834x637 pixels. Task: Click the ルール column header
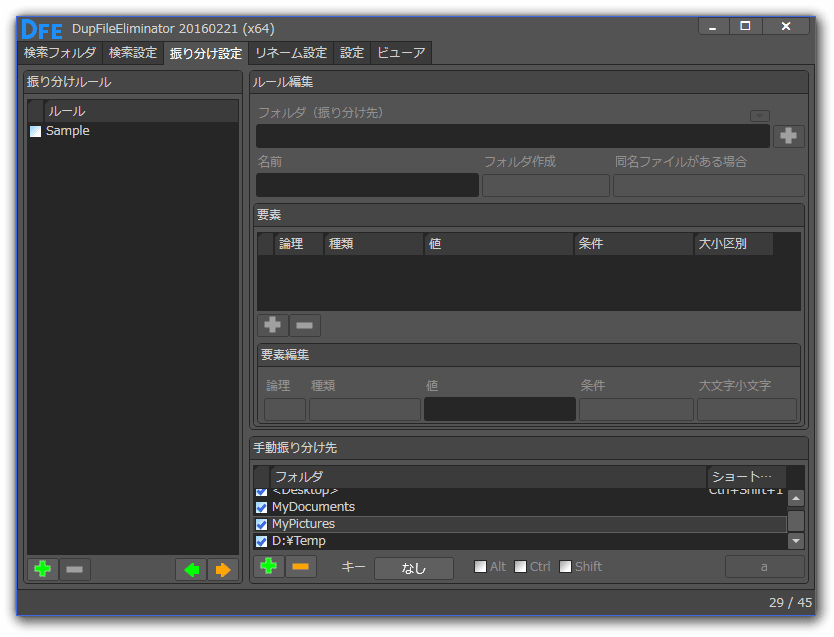click(141, 111)
